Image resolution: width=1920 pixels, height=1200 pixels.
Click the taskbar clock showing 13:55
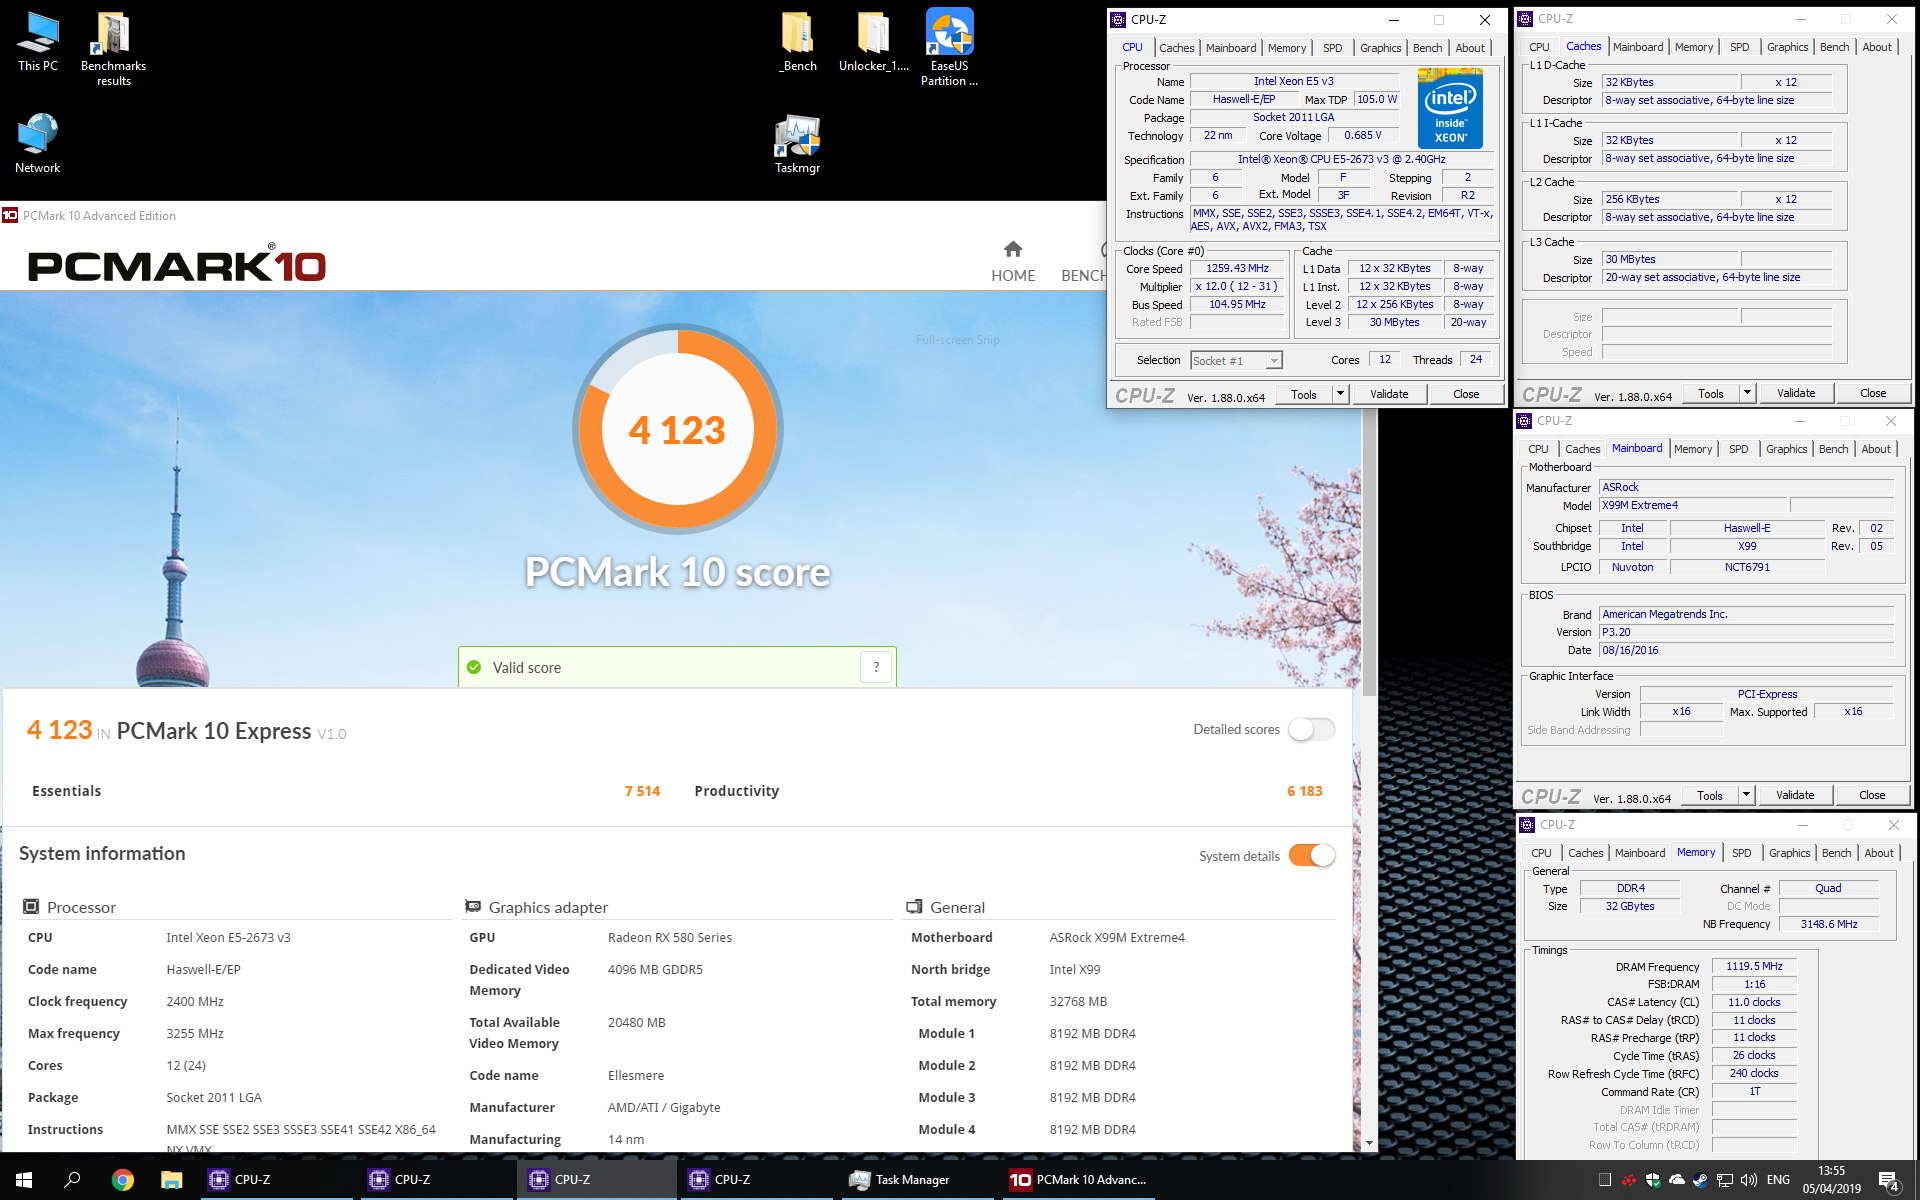point(1831,1180)
